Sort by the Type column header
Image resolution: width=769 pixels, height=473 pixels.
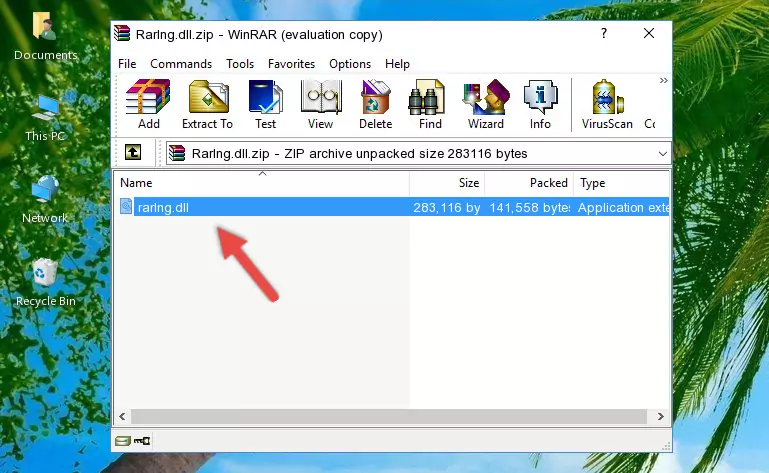[621, 183]
